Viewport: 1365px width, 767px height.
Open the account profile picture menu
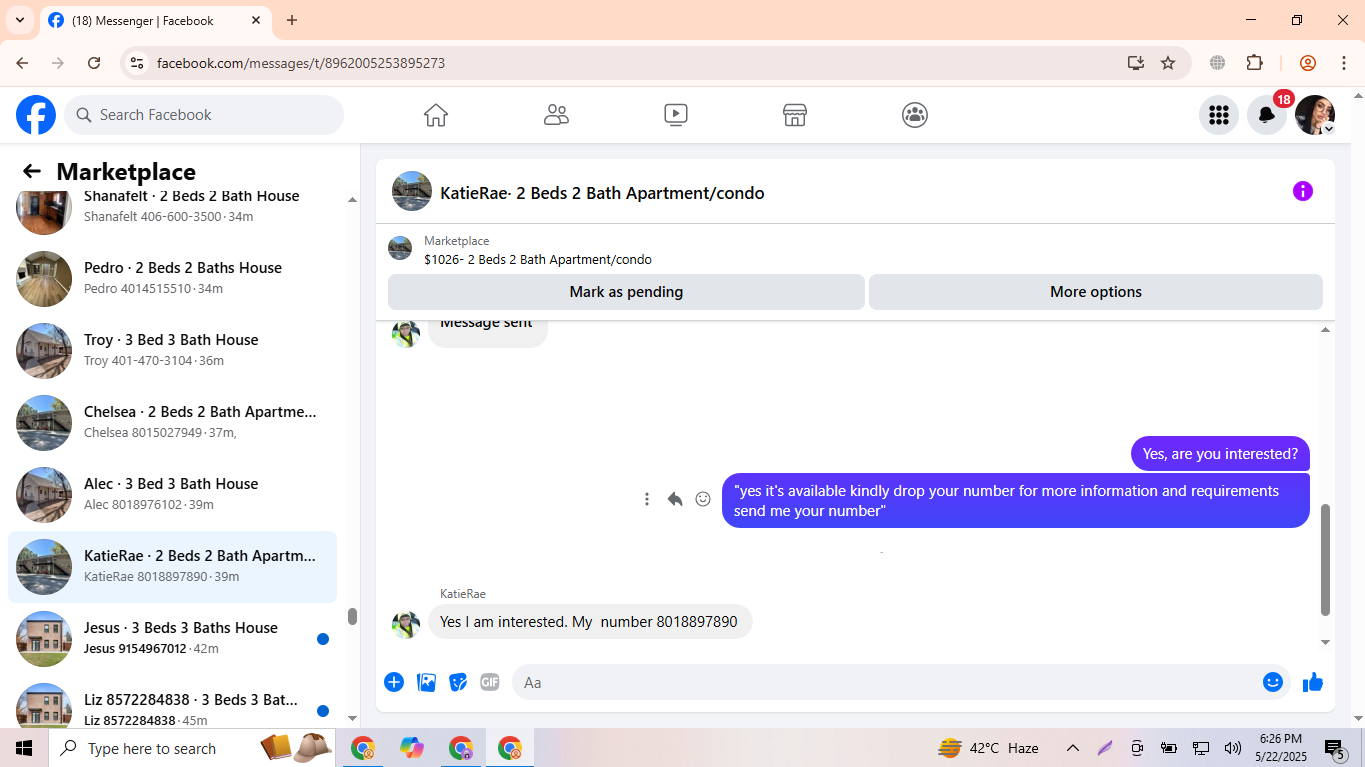click(x=1315, y=115)
